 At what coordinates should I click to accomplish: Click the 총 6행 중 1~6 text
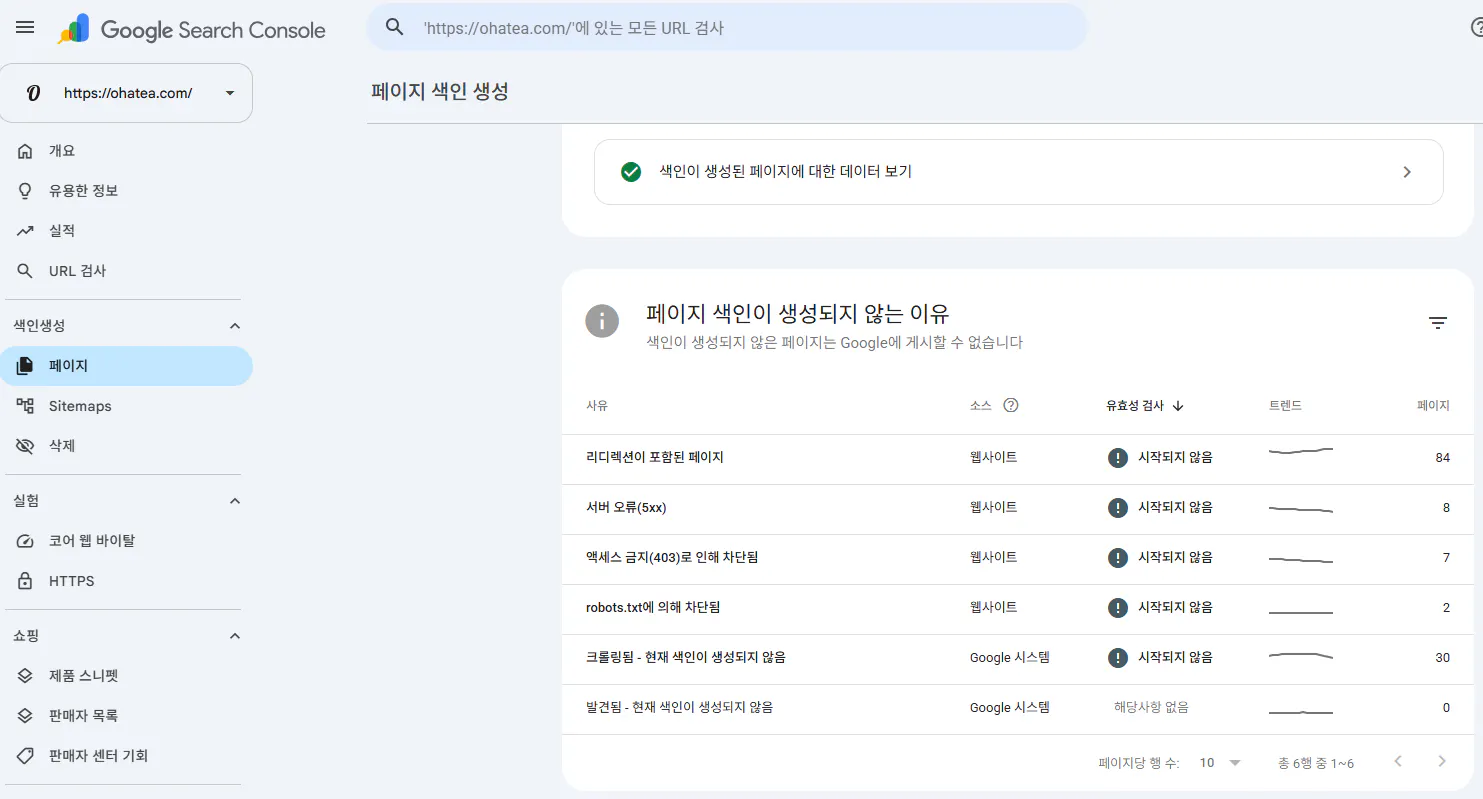pyautogui.click(x=1315, y=763)
